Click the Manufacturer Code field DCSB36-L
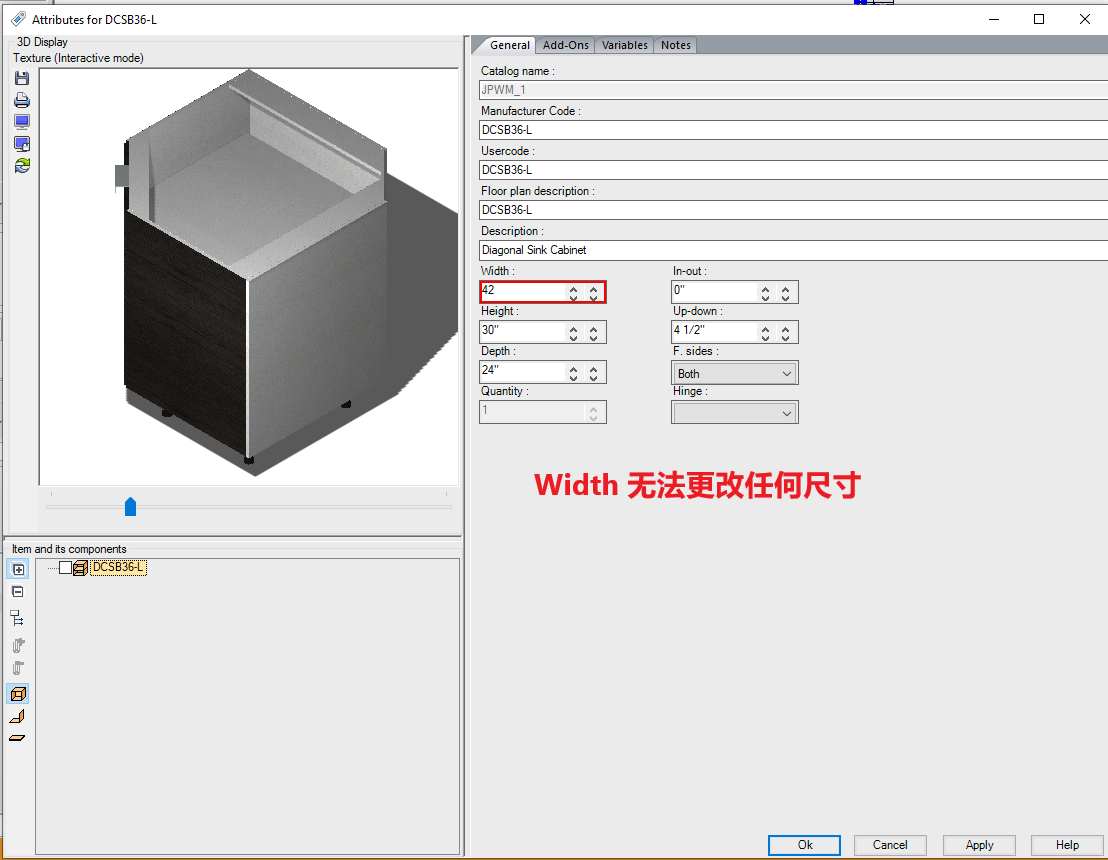The height and width of the screenshot is (860, 1108). coord(793,130)
